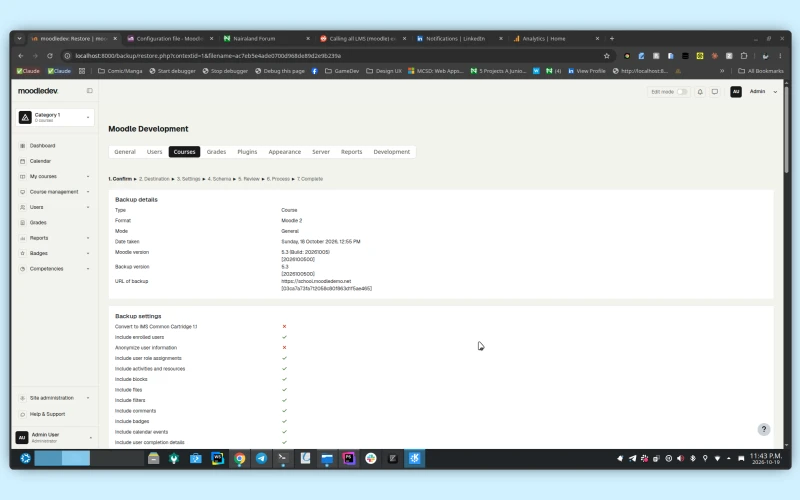800x500 pixels.
Task: Open PhpStorm from the taskbar
Action: point(349,458)
